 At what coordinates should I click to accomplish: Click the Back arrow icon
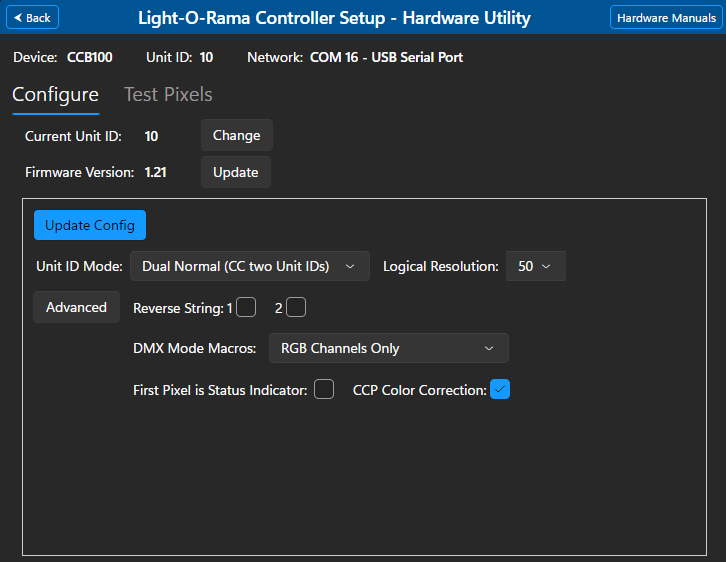17,18
